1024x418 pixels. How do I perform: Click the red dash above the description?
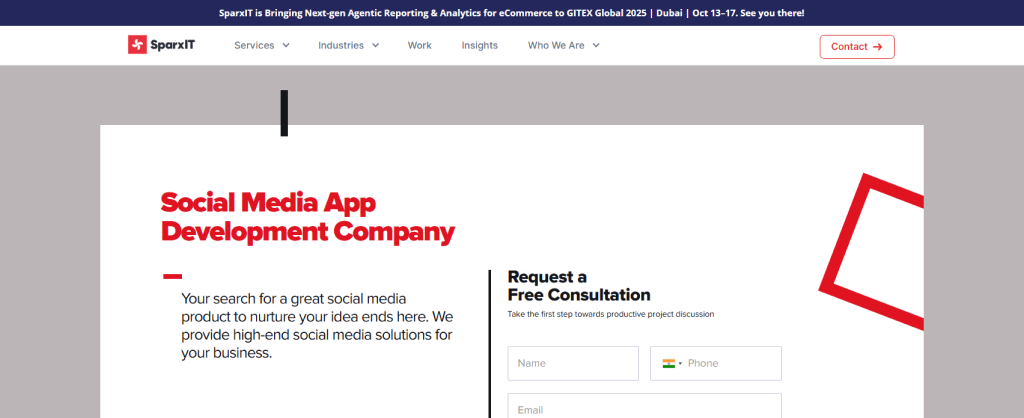point(172,276)
